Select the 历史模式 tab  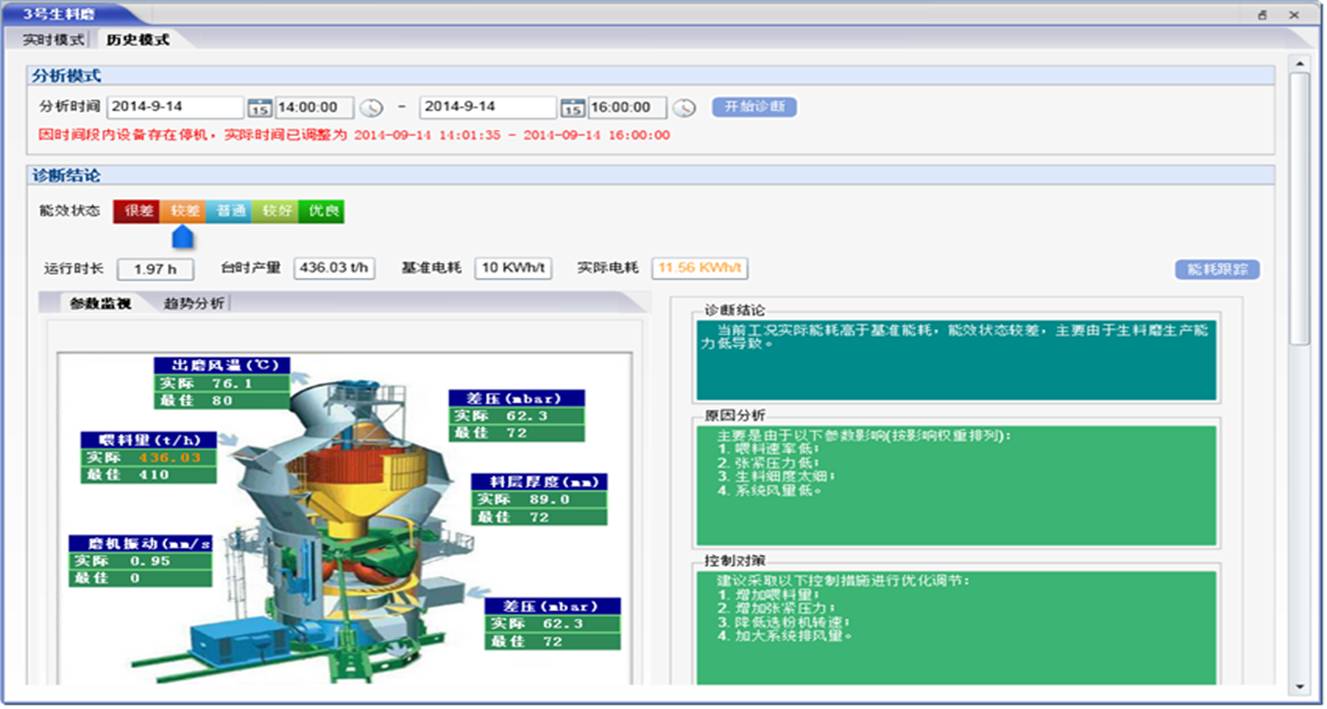pyautogui.click(x=138, y=40)
